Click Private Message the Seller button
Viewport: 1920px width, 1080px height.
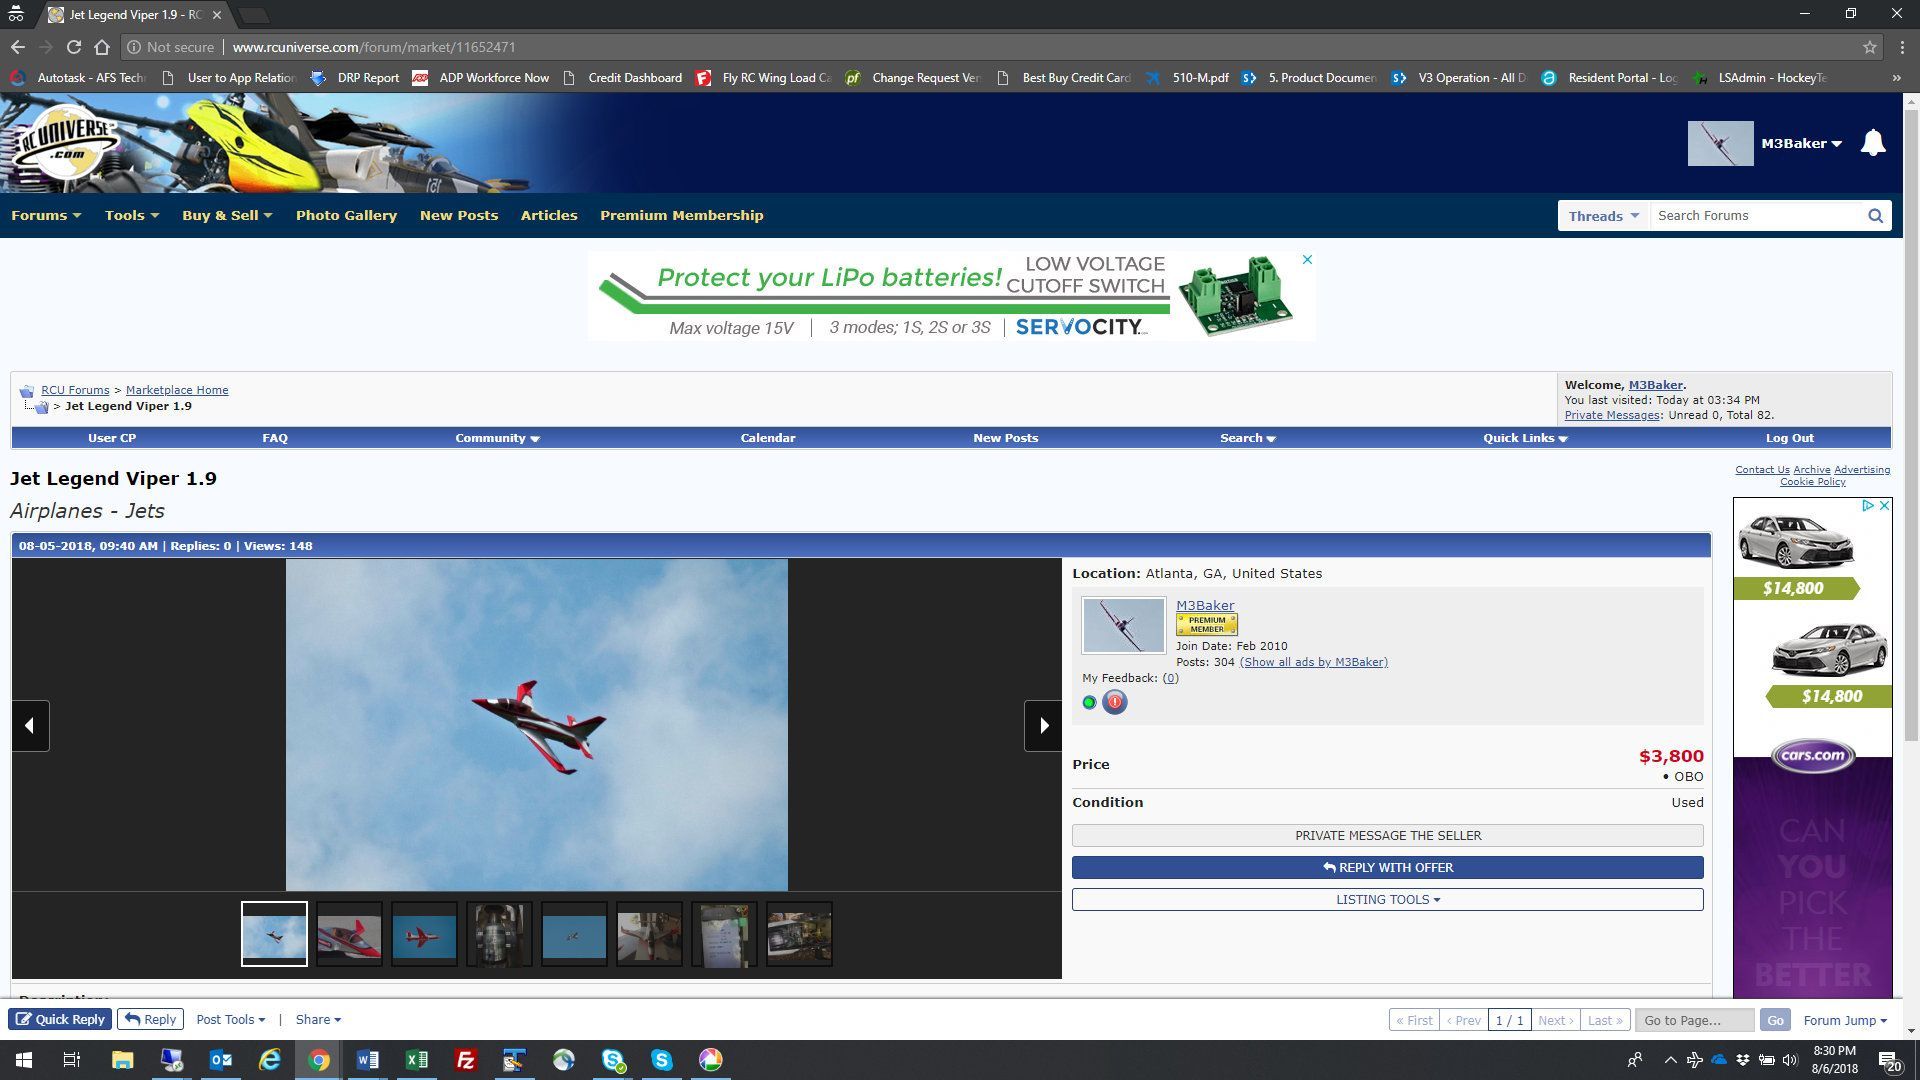click(1387, 835)
